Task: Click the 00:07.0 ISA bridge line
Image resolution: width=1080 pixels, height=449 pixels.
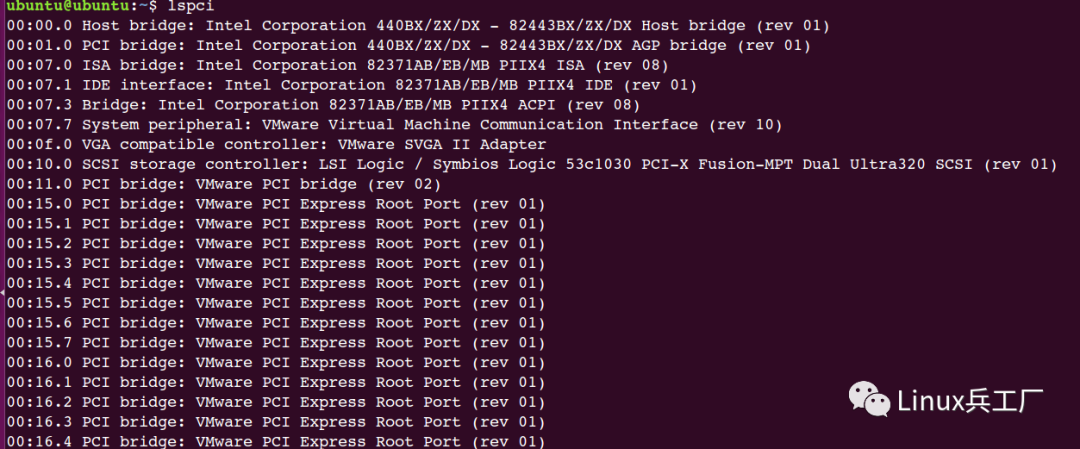Action: (338, 66)
